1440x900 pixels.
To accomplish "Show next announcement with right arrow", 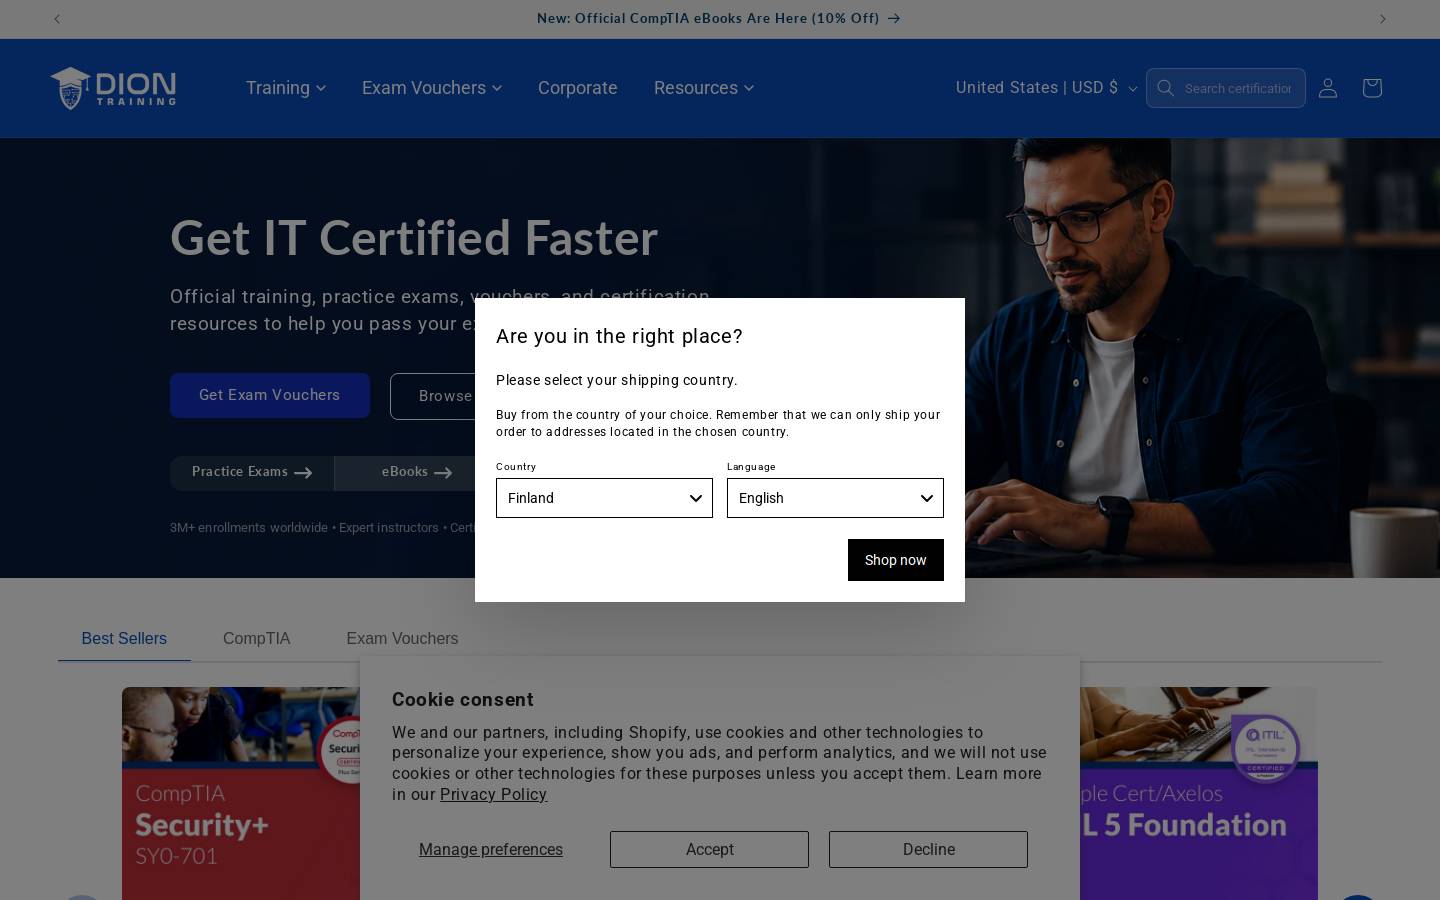I will point(1383,19).
